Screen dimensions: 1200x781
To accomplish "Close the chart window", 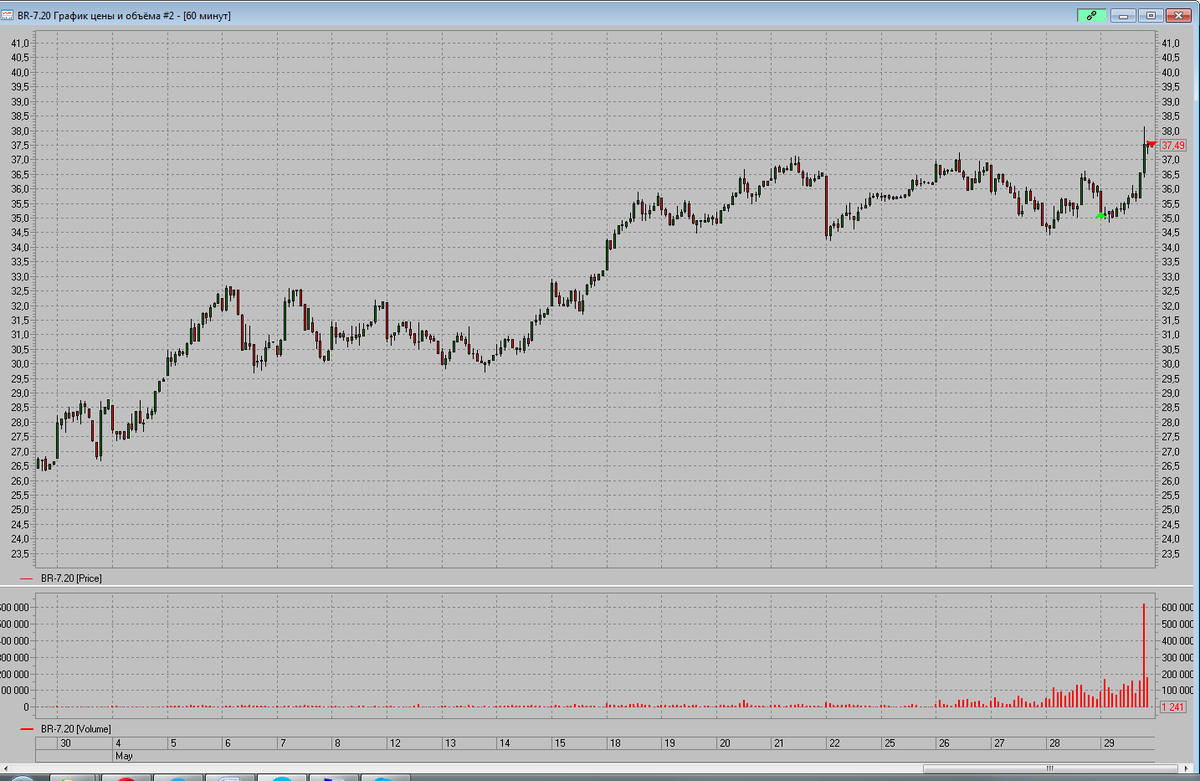I will coord(1179,15).
